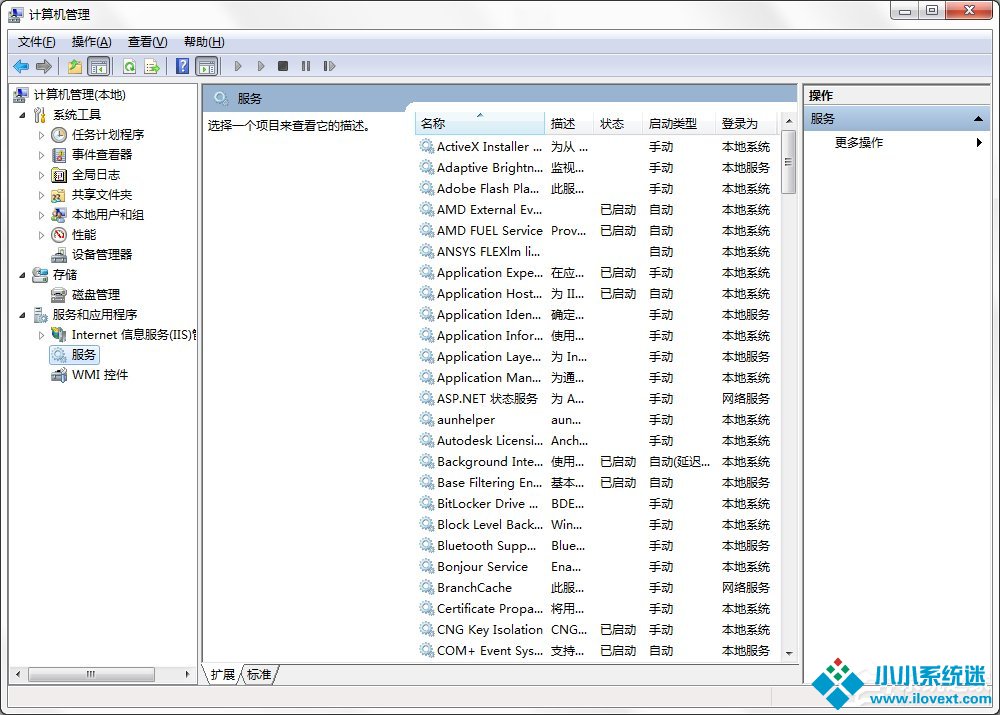Click the Restart service toolbar button

[x=329, y=66]
